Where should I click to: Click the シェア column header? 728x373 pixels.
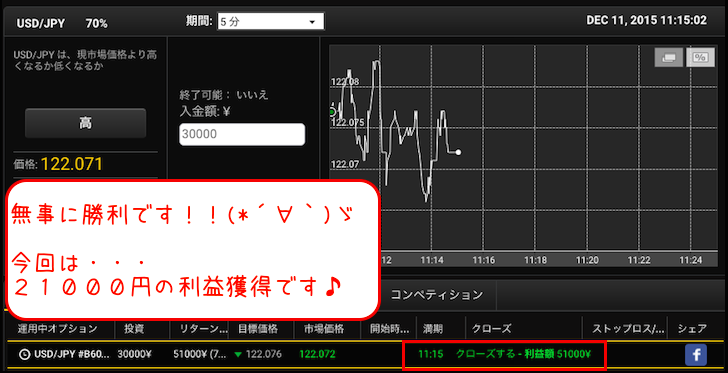tap(692, 329)
